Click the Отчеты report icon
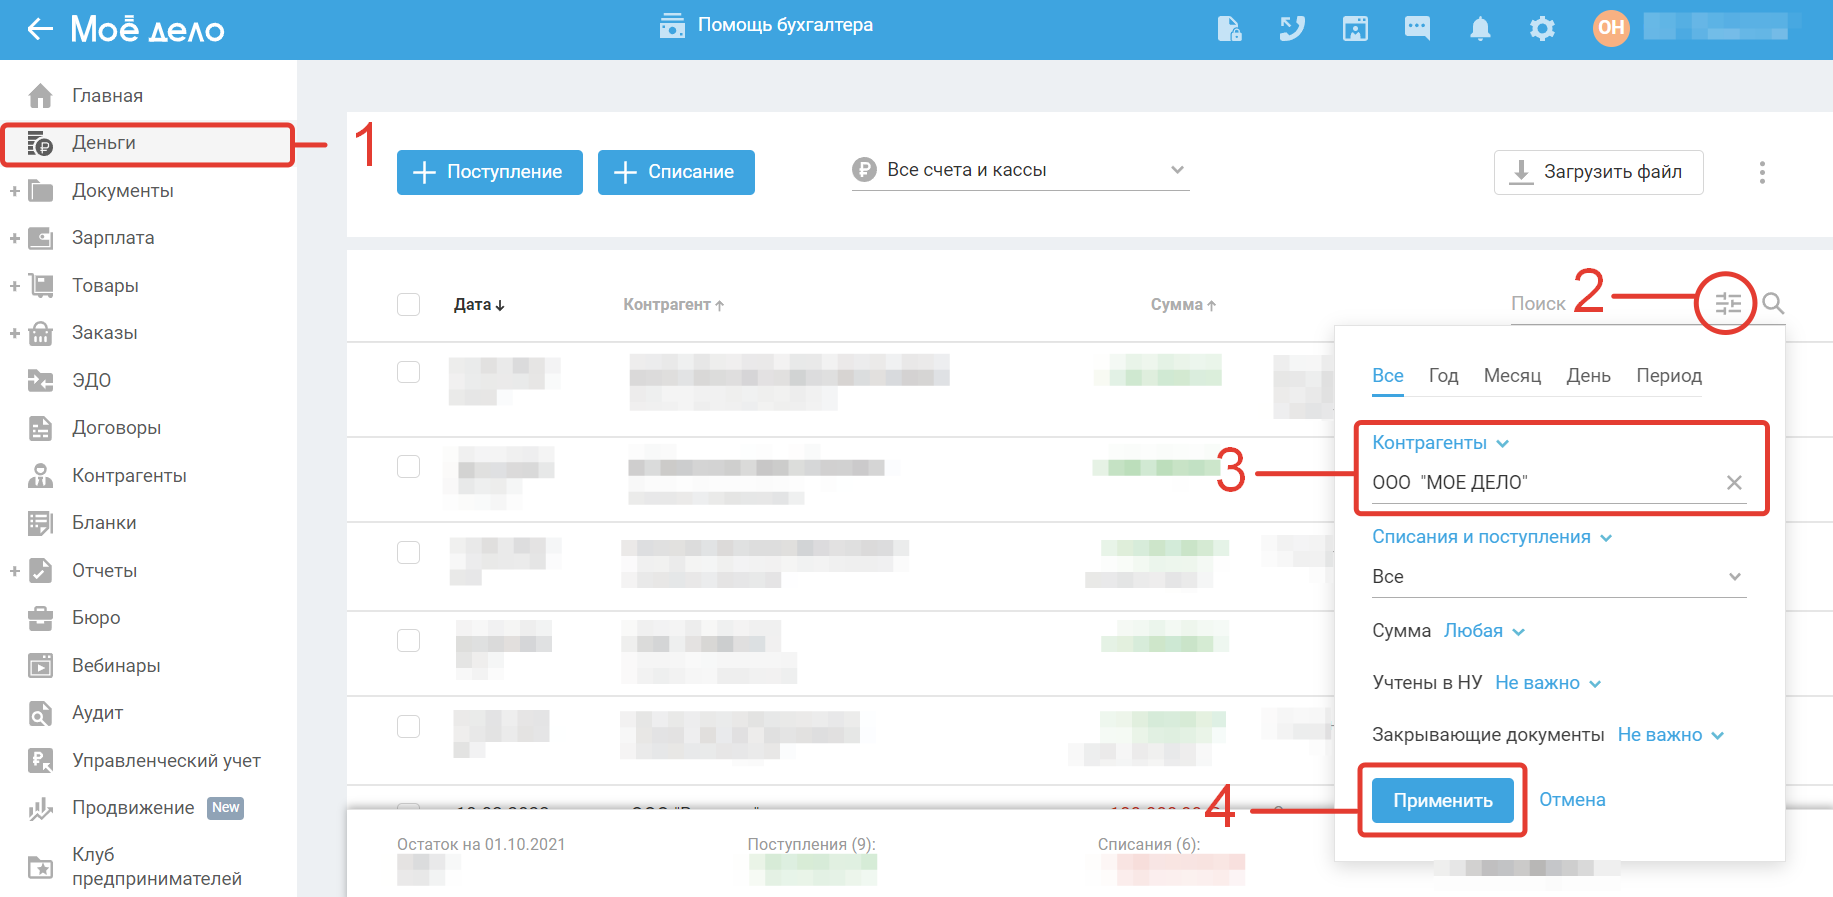 [x=41, y=571]
